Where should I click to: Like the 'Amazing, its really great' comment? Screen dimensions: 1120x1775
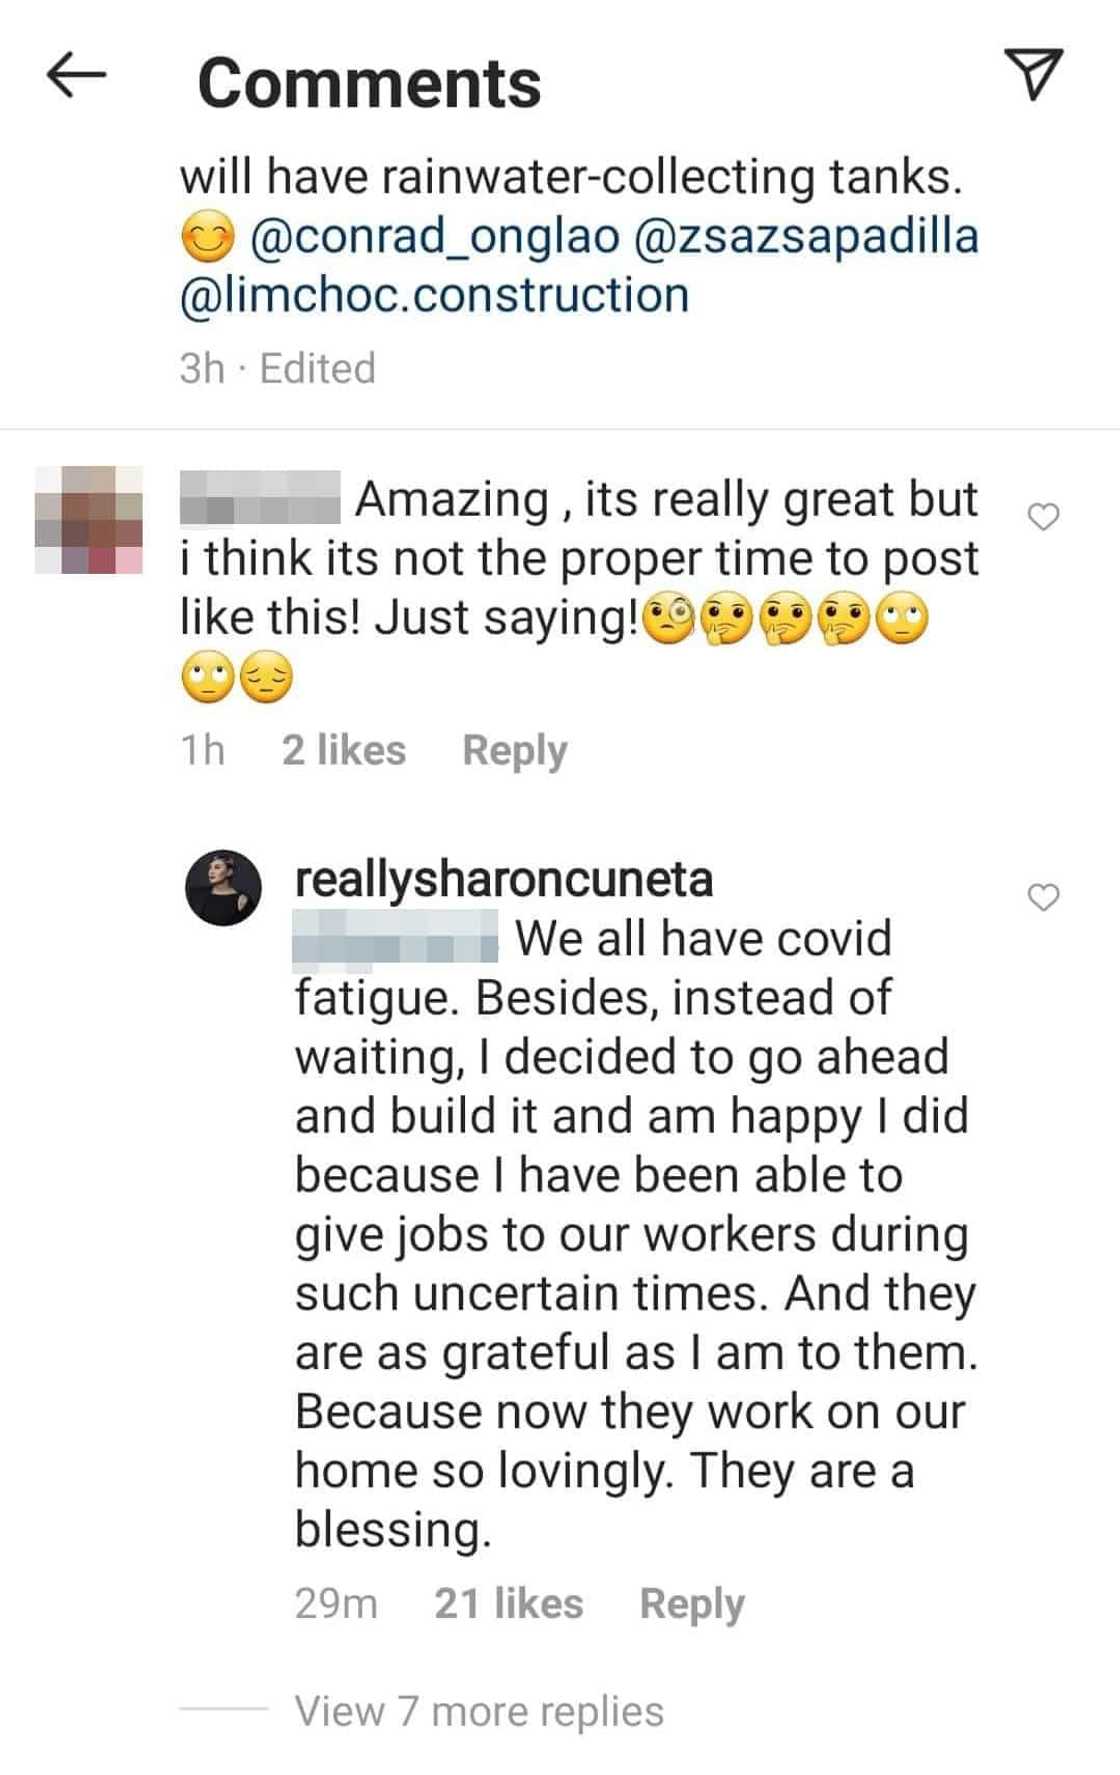(x=1043, y=516)
